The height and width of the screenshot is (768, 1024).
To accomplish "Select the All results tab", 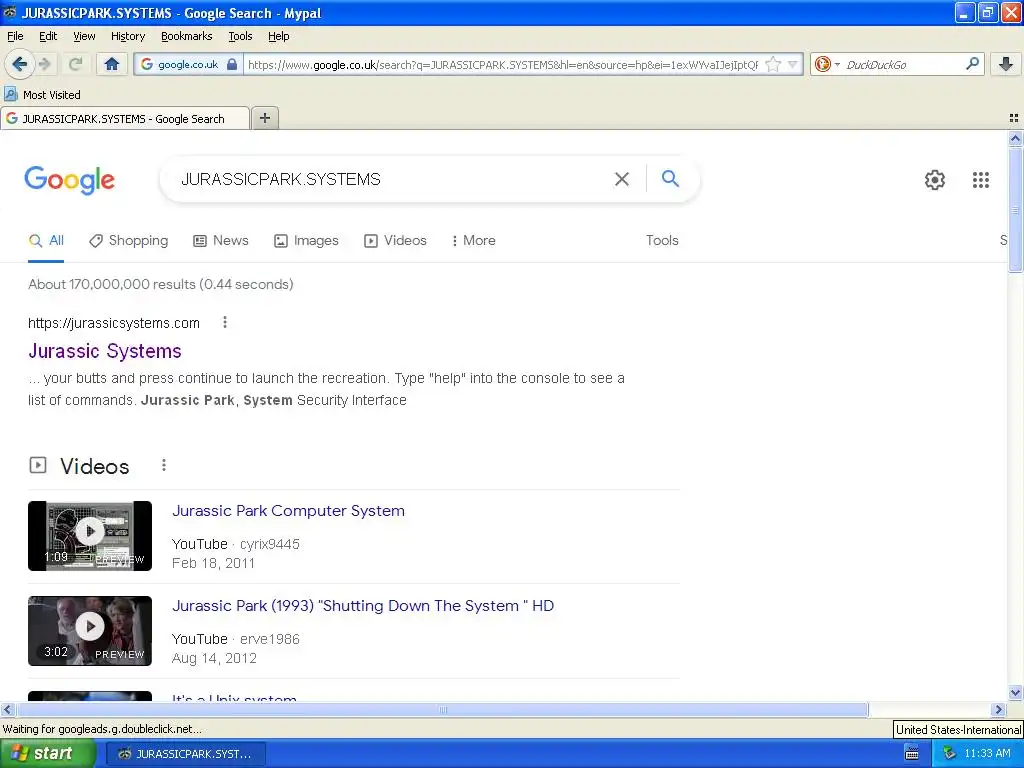I will pos(46,240).
